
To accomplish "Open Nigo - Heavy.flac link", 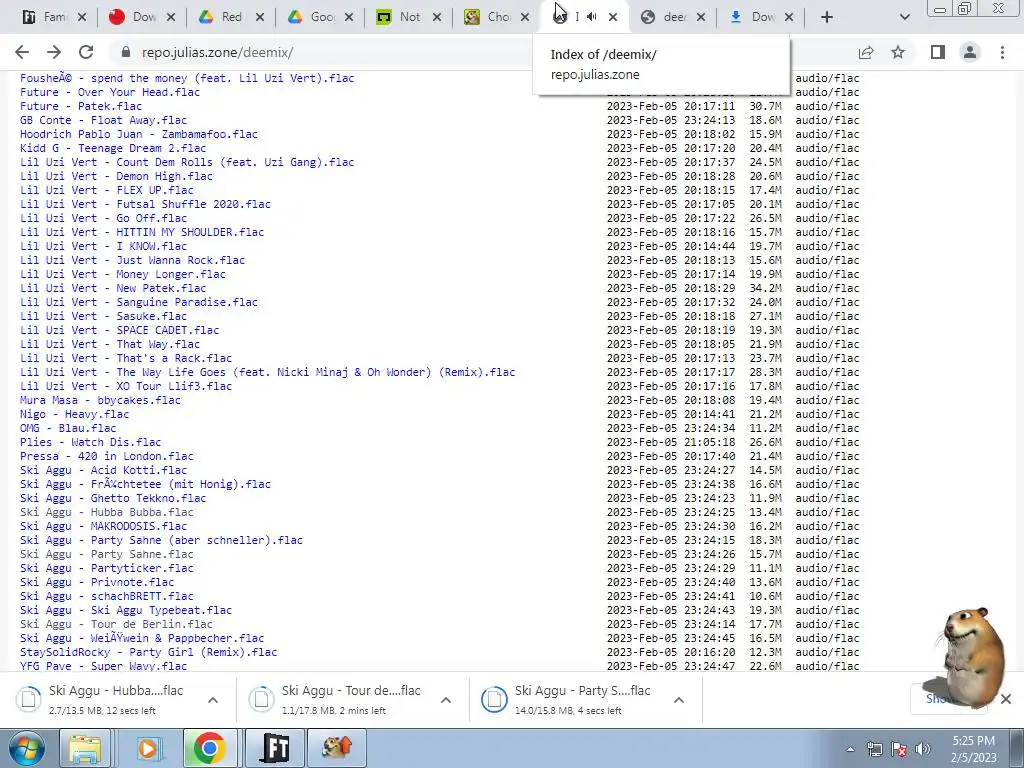I will (74, 414).
